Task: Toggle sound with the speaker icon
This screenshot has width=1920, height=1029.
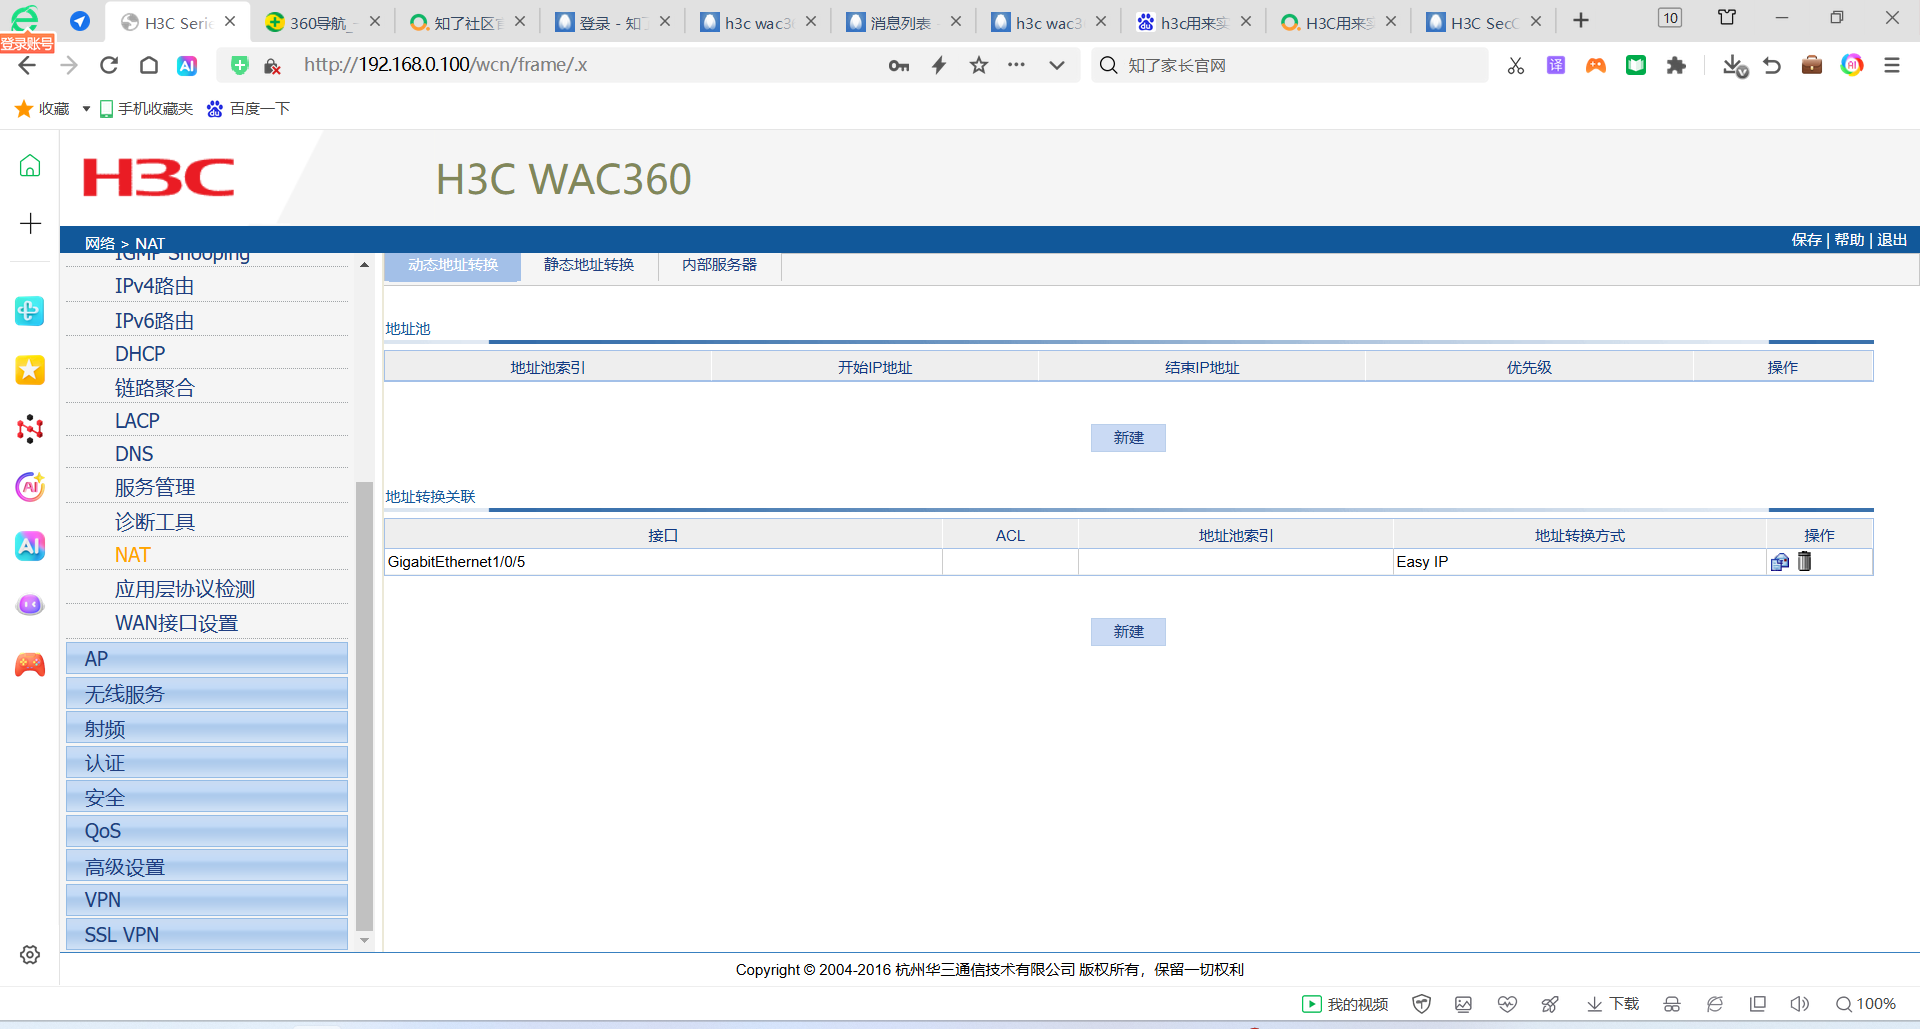Action: click(1800, 1004)
